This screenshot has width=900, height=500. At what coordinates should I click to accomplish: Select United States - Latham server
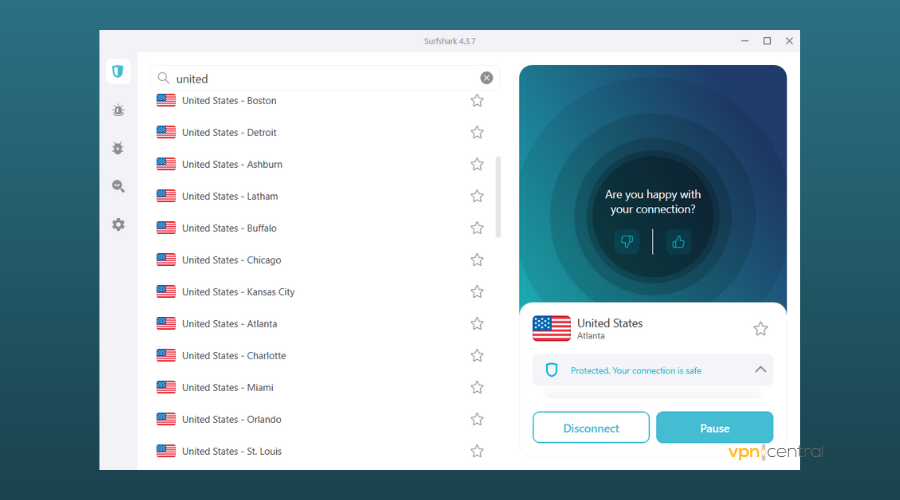click(320, 196)
